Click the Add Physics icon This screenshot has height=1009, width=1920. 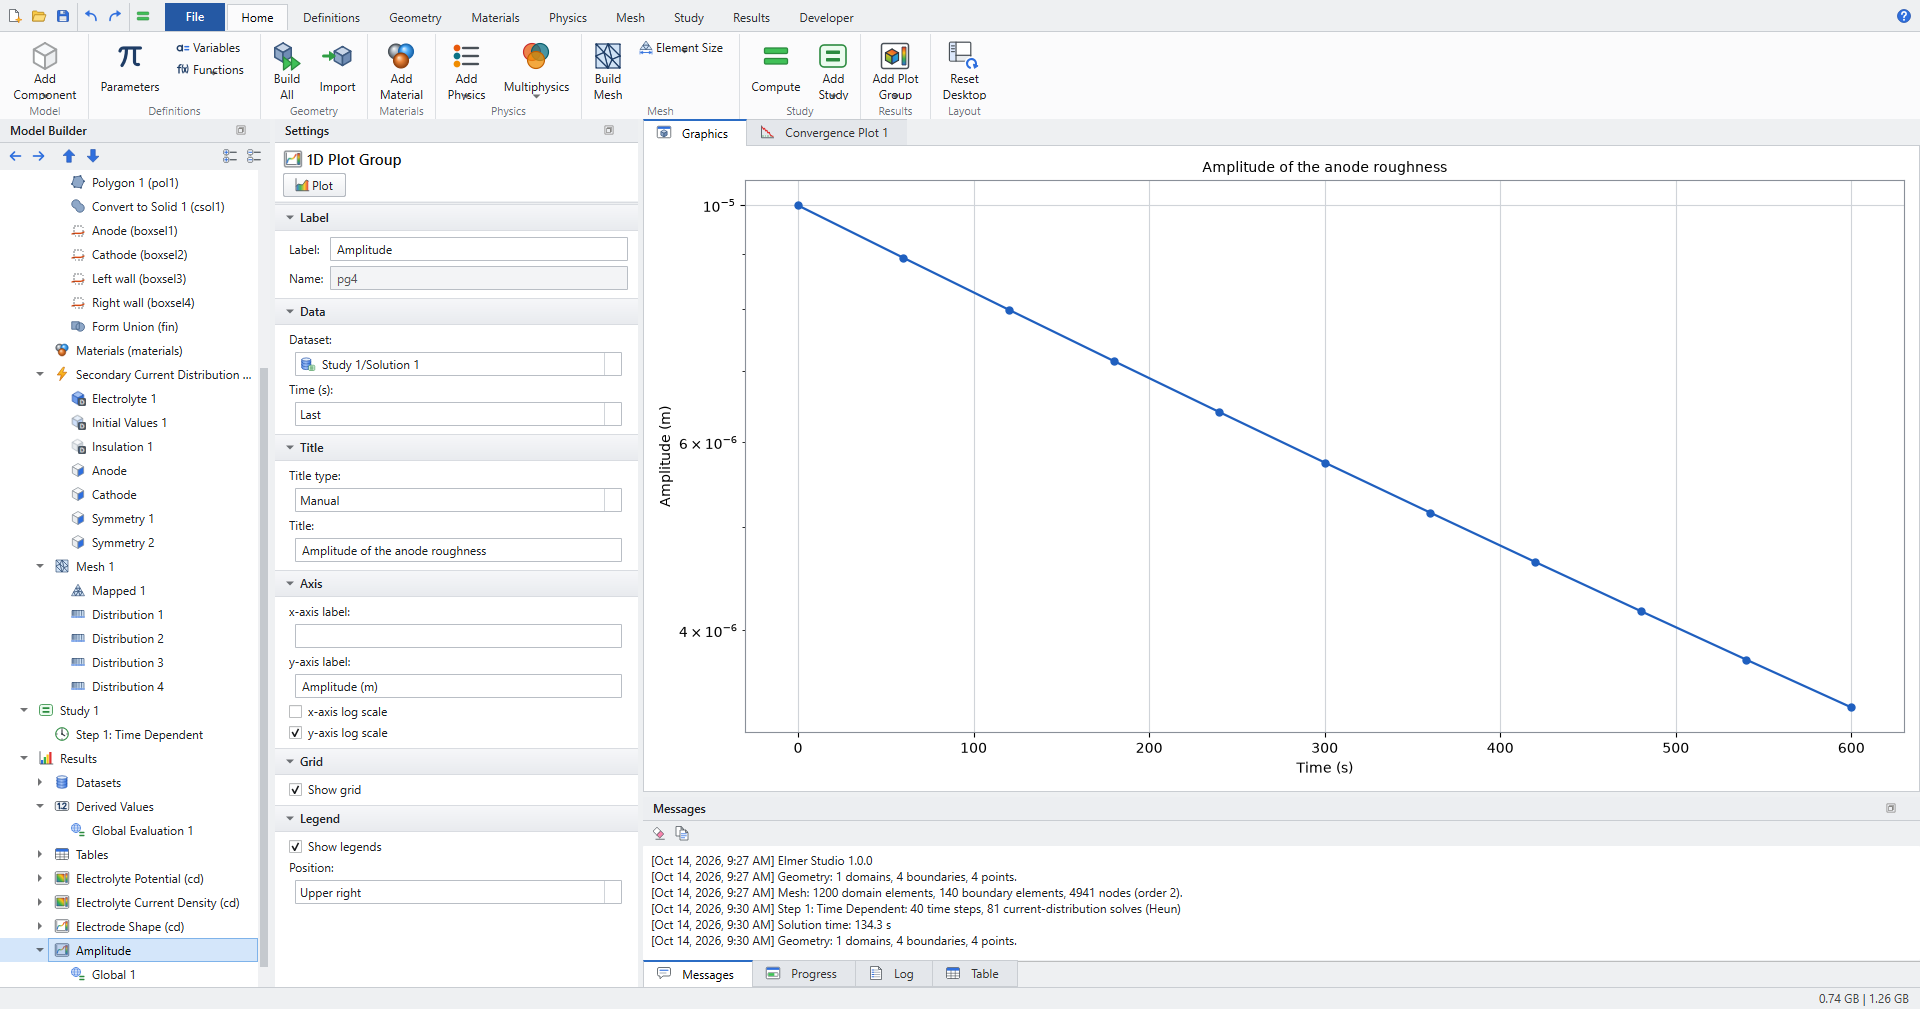(466, 55)
